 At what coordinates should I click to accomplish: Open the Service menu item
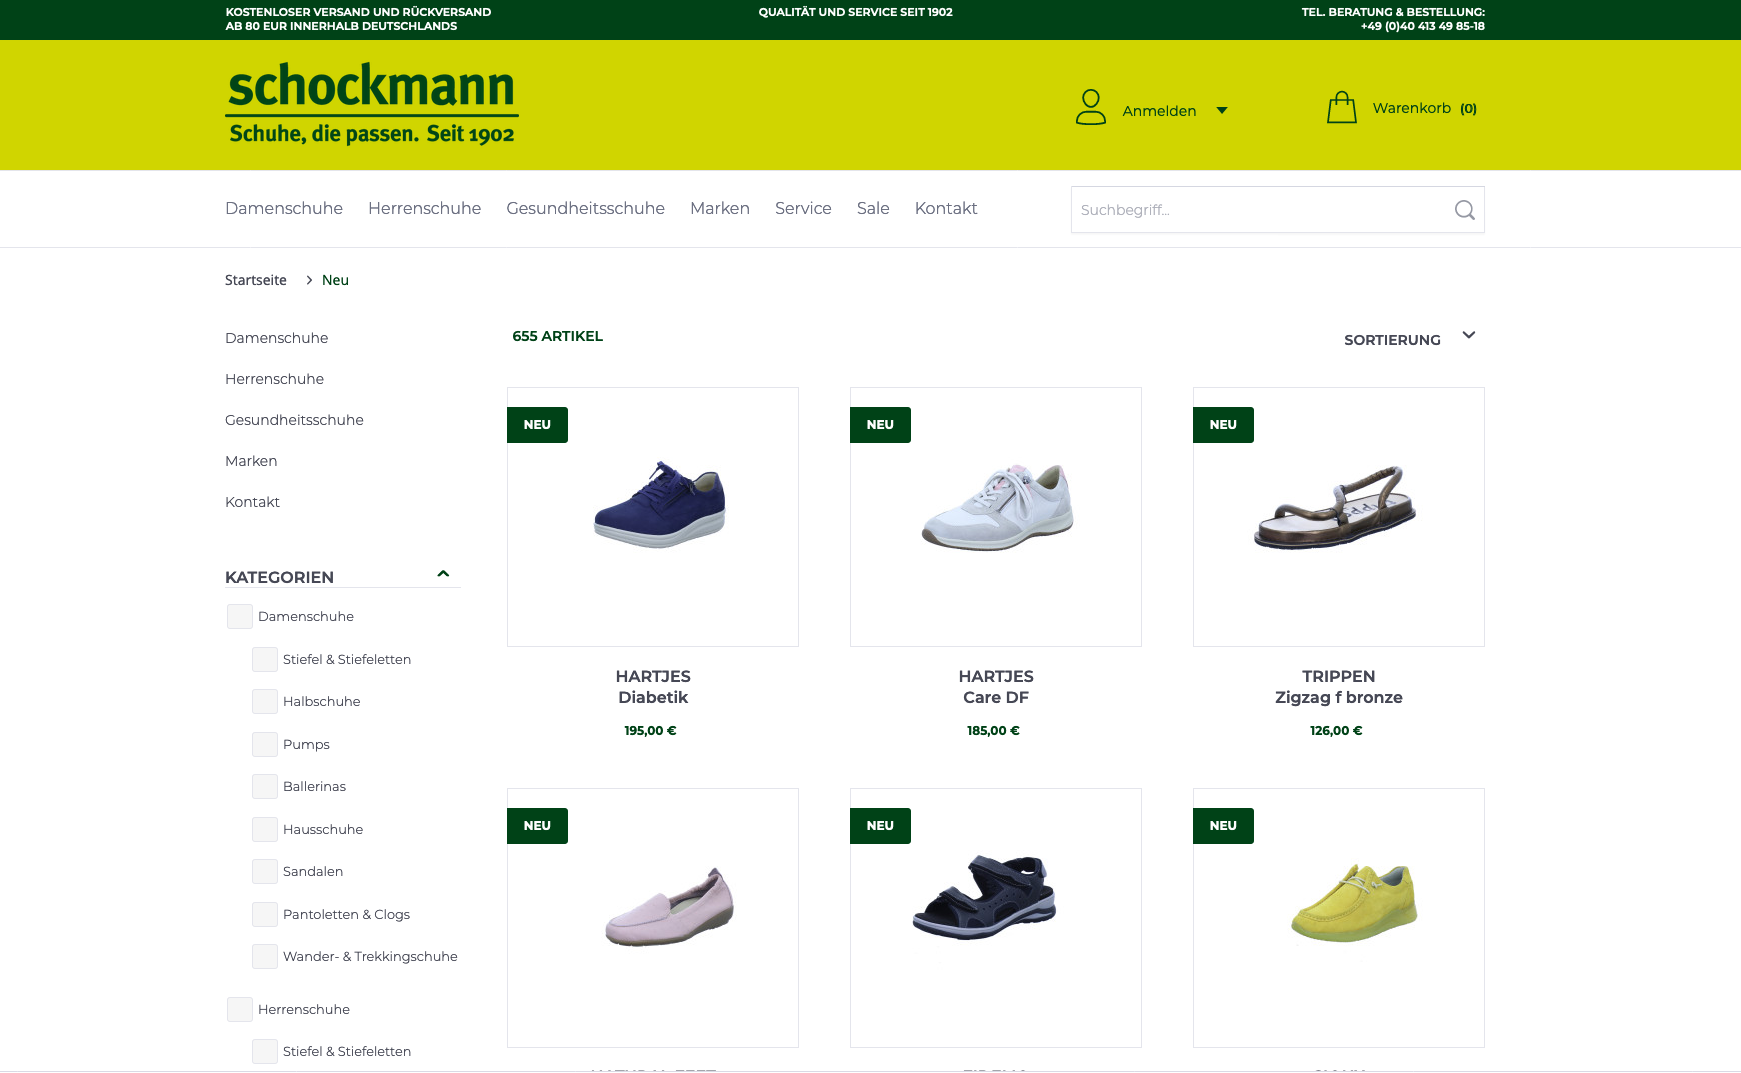tap(803, 208)
